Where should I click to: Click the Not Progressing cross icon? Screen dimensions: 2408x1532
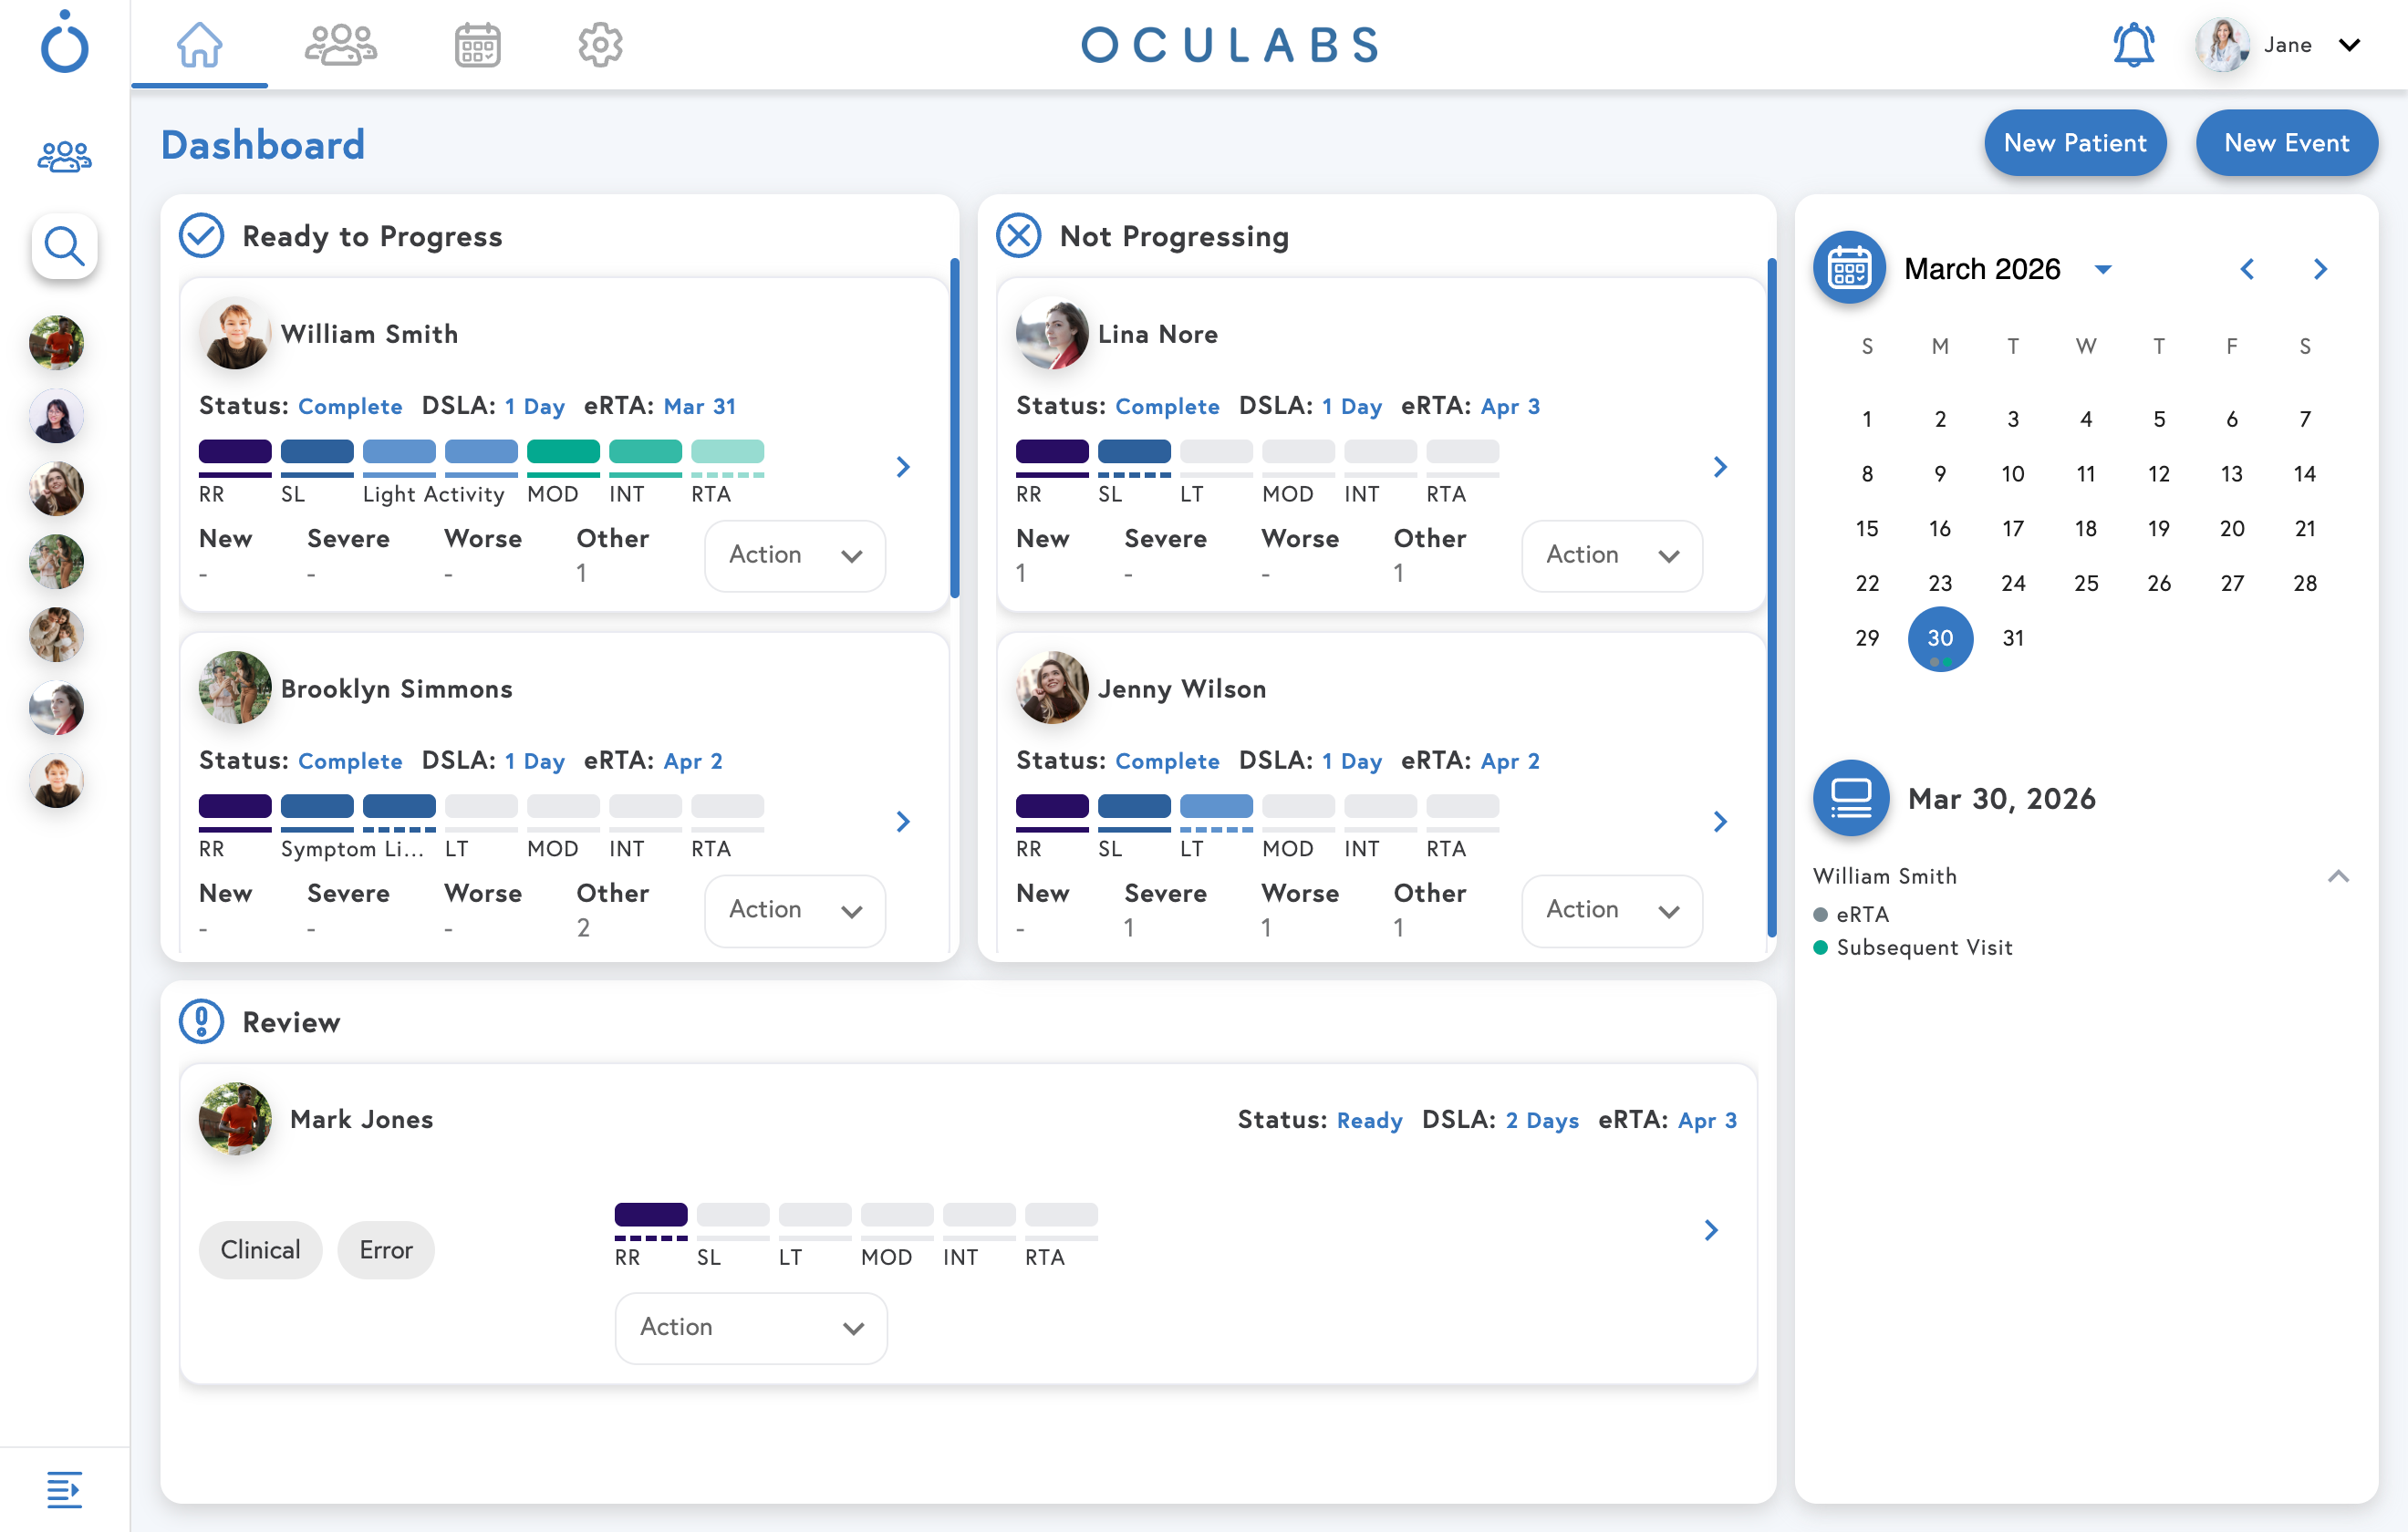click(x=1019, y=236)
